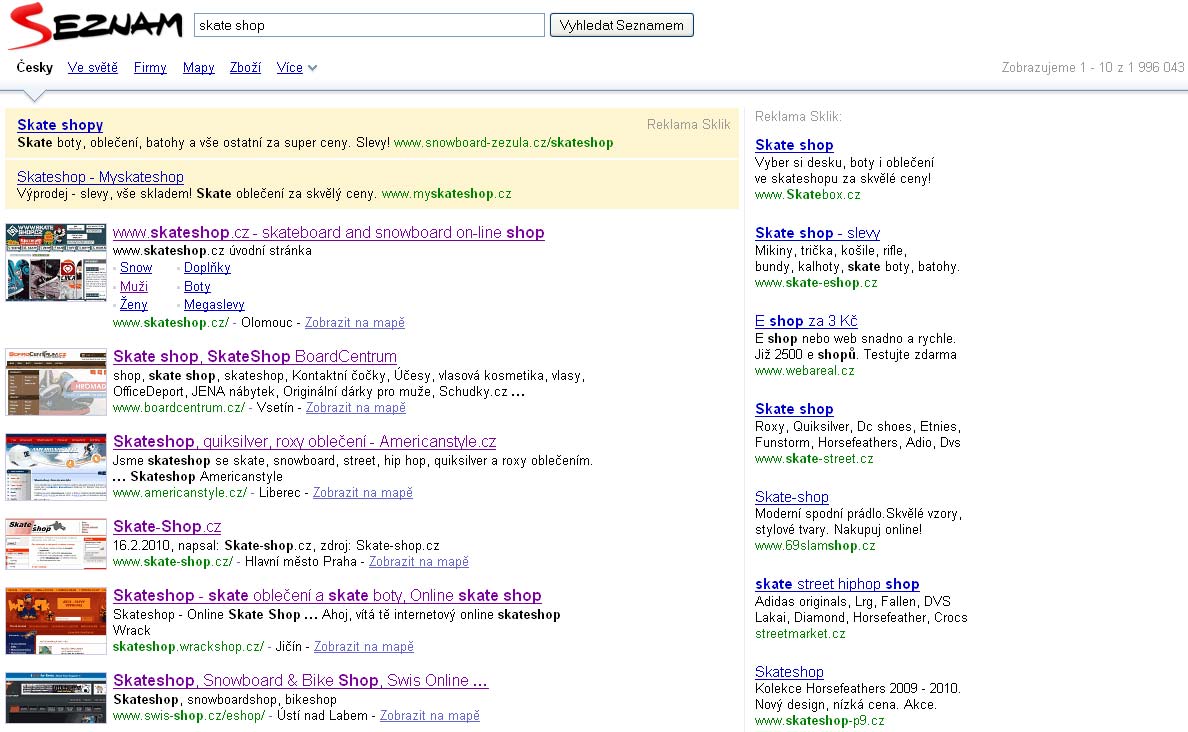Viewport: 1188px width, 732px height.
Task: Open the Snow sublink
Action: (x=136, y=267)
